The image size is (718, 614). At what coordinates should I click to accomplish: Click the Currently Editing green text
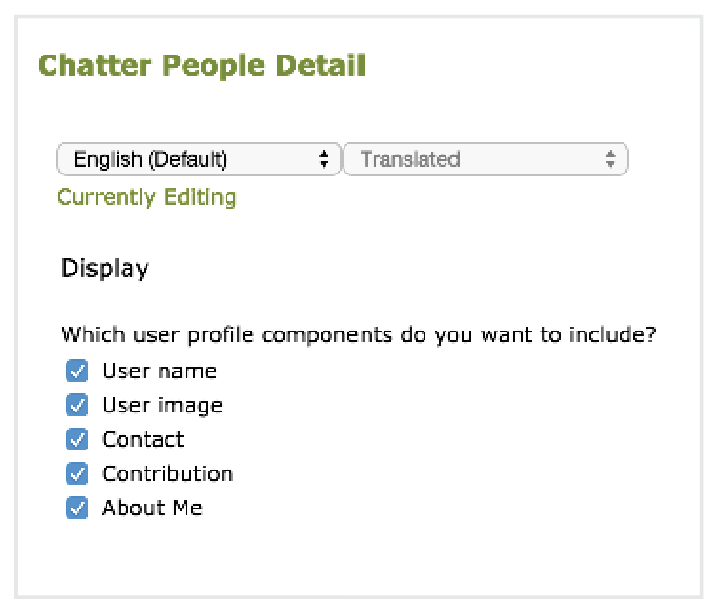[146, 197]
